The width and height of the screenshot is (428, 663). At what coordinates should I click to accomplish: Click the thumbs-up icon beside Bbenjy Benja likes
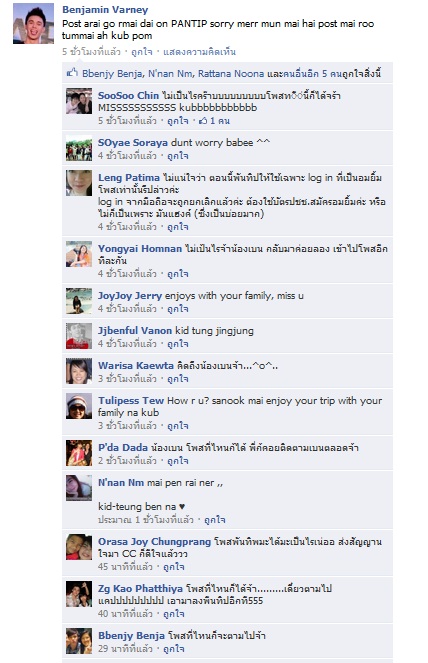72,73
